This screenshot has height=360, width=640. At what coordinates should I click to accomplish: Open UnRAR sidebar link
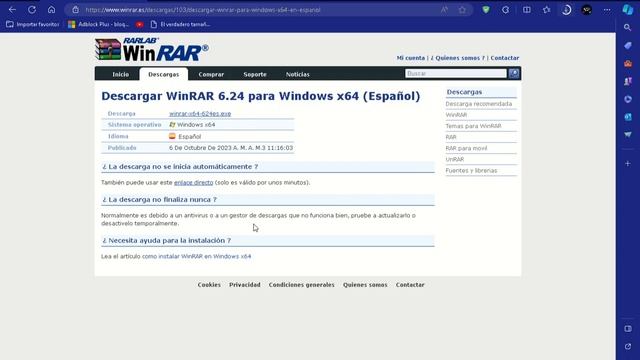click(x=455, y=159)
